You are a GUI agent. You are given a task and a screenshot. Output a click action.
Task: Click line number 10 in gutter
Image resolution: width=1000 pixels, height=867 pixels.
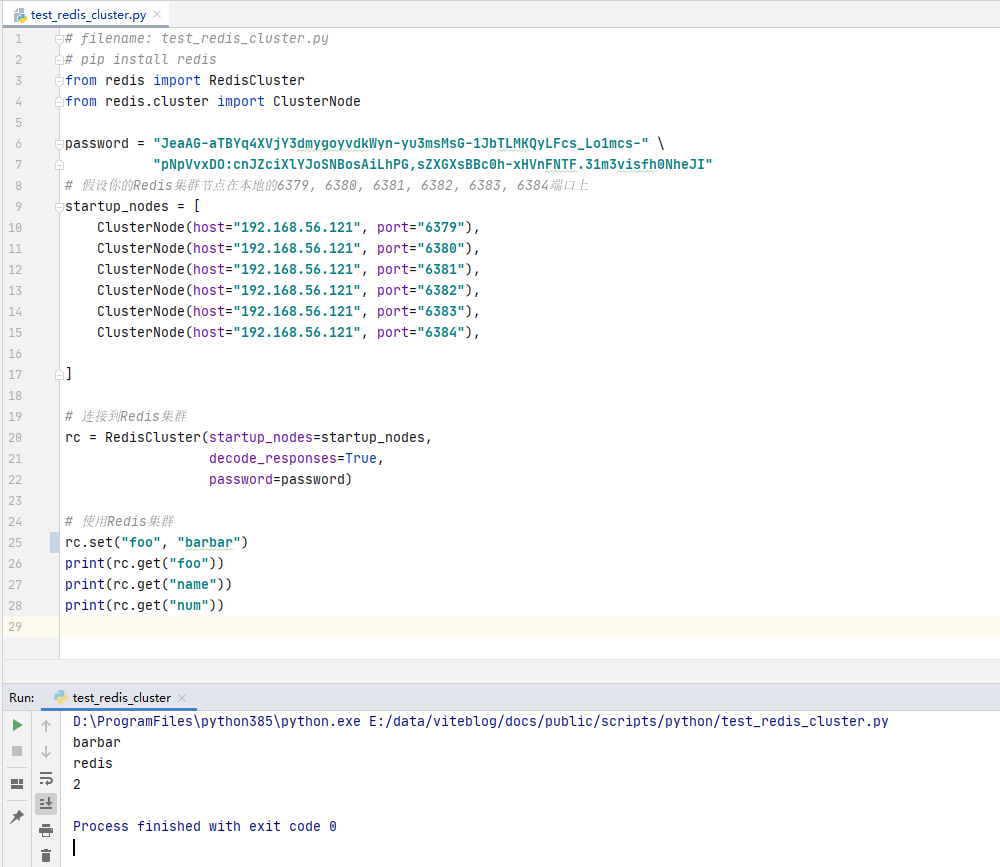15,228
